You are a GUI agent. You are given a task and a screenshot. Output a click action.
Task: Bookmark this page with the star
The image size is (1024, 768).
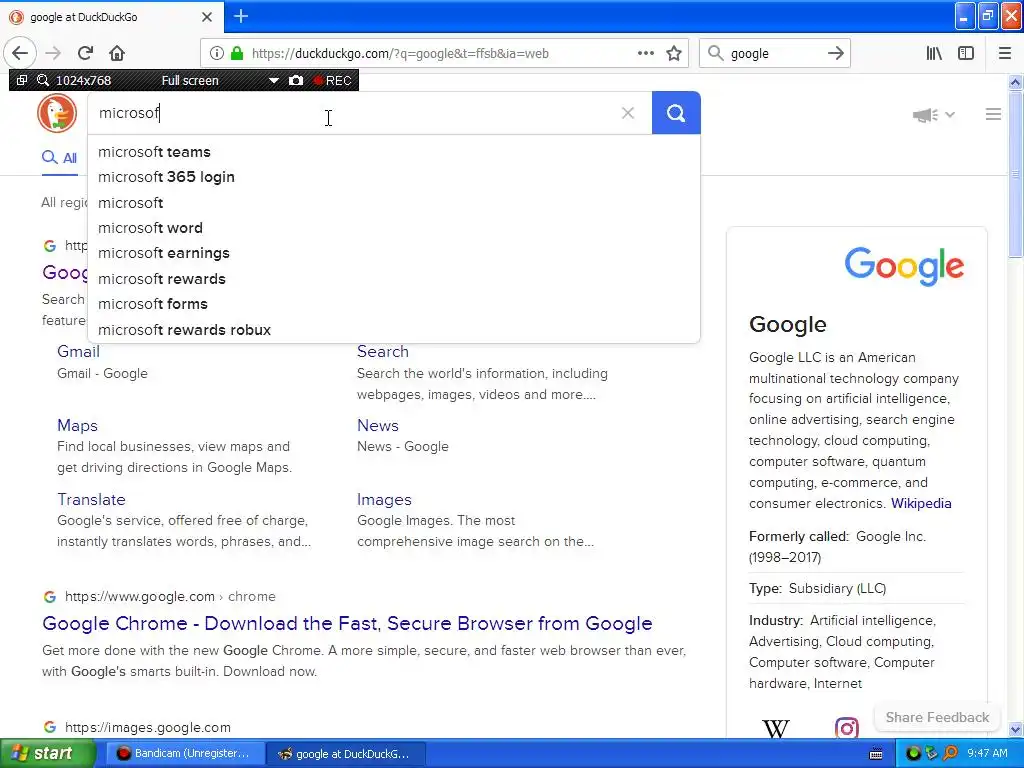click(674, 54)
